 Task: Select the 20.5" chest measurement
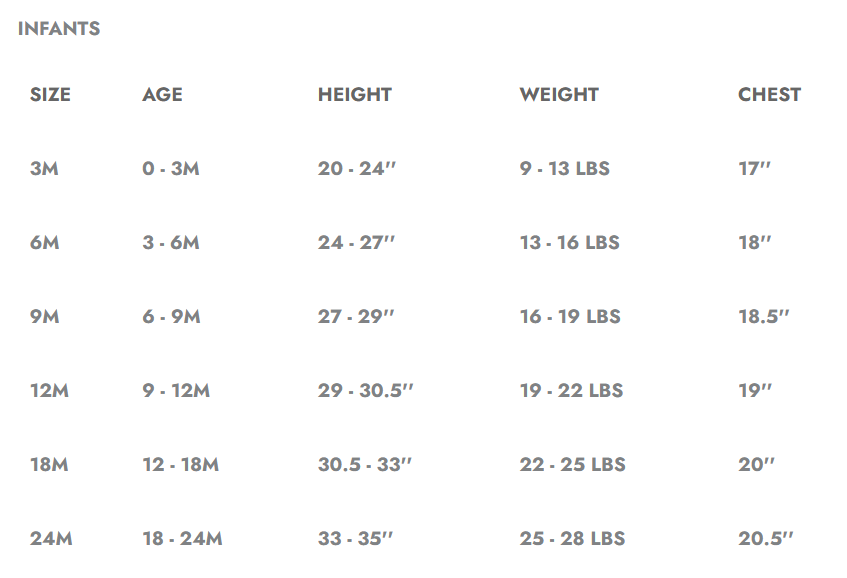(x=766, y=539)
